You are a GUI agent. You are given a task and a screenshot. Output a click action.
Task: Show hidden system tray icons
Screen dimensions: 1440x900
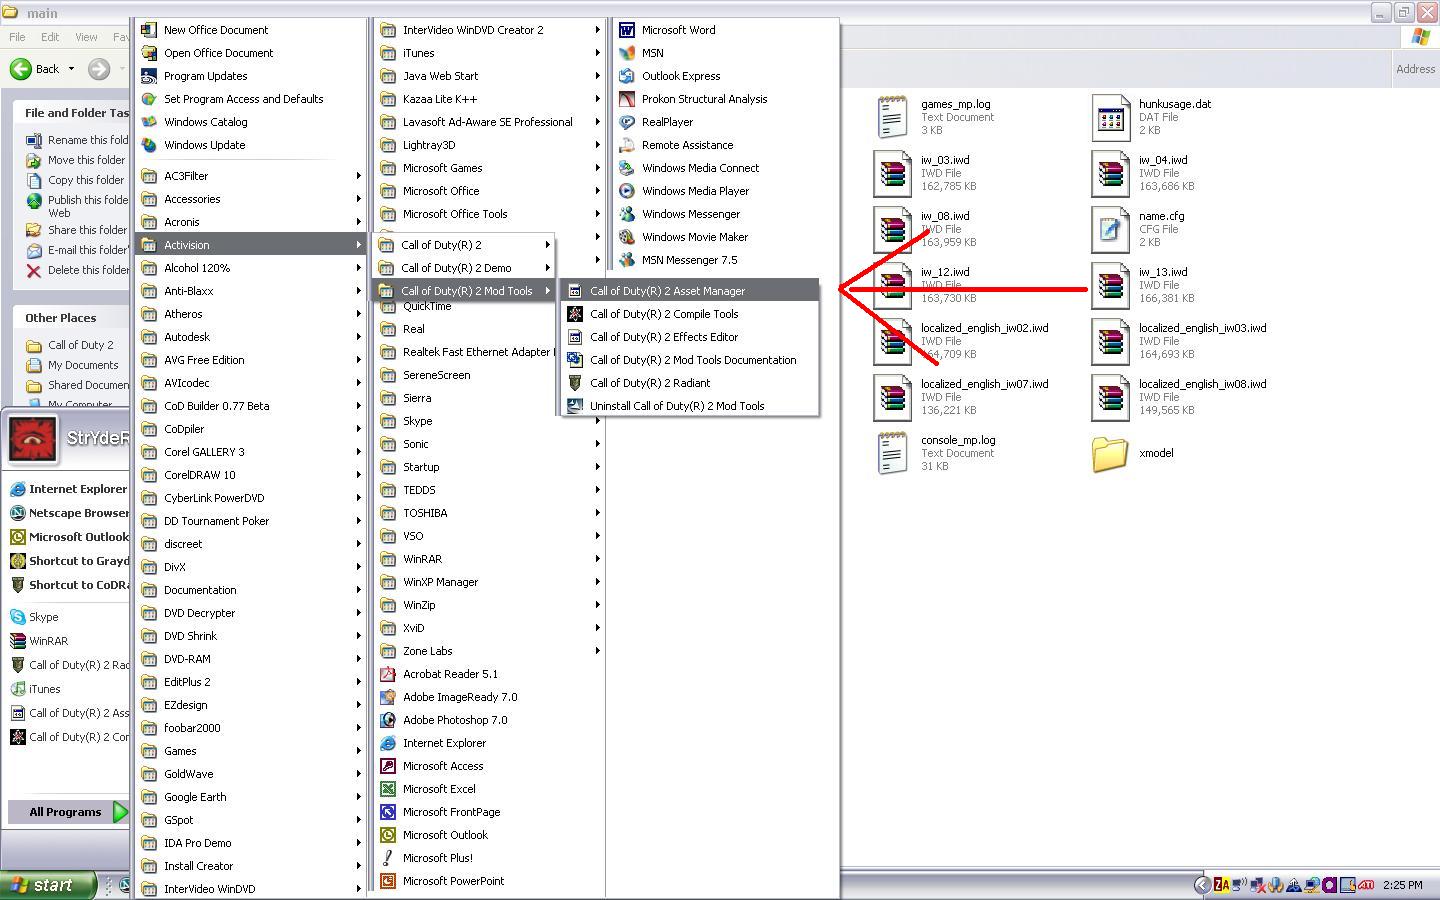[1202, 885]
